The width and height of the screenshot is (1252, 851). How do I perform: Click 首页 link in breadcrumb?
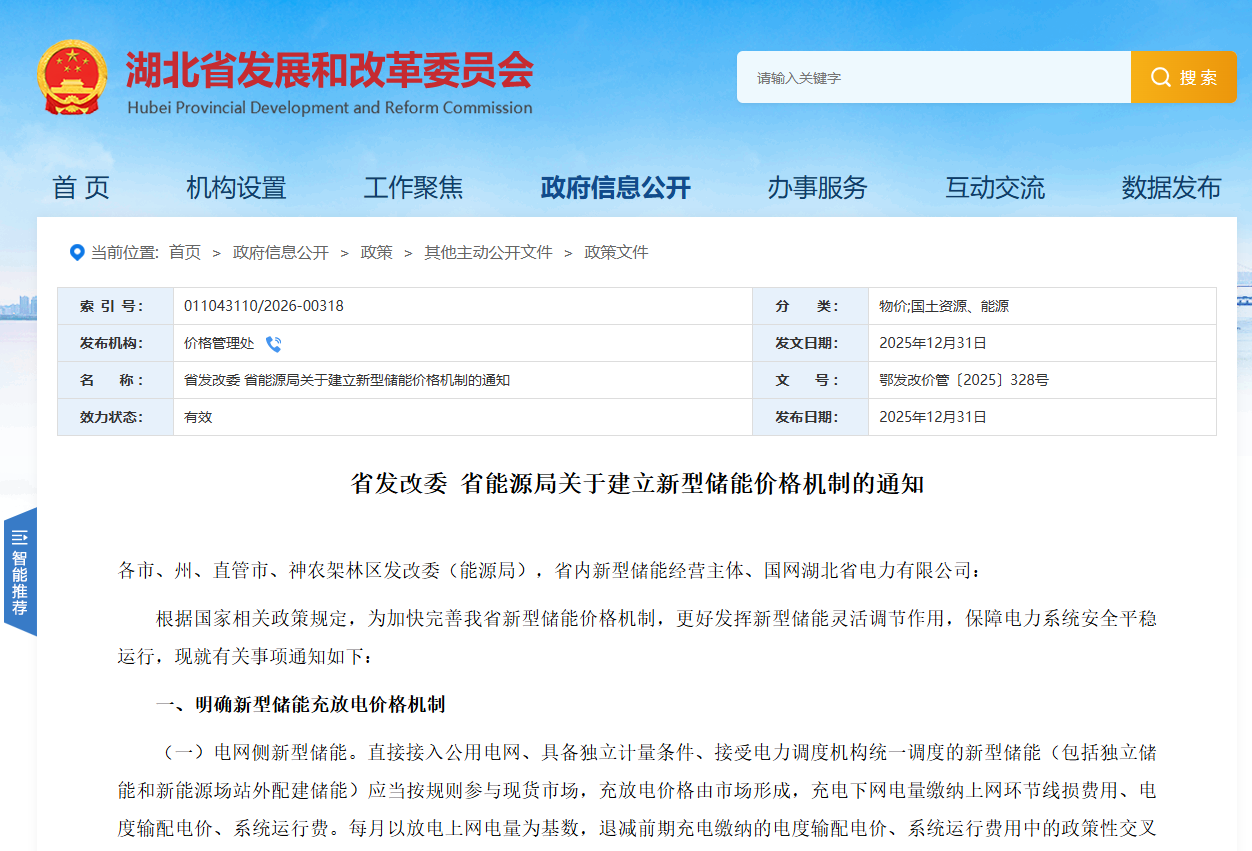coord(184,253)
